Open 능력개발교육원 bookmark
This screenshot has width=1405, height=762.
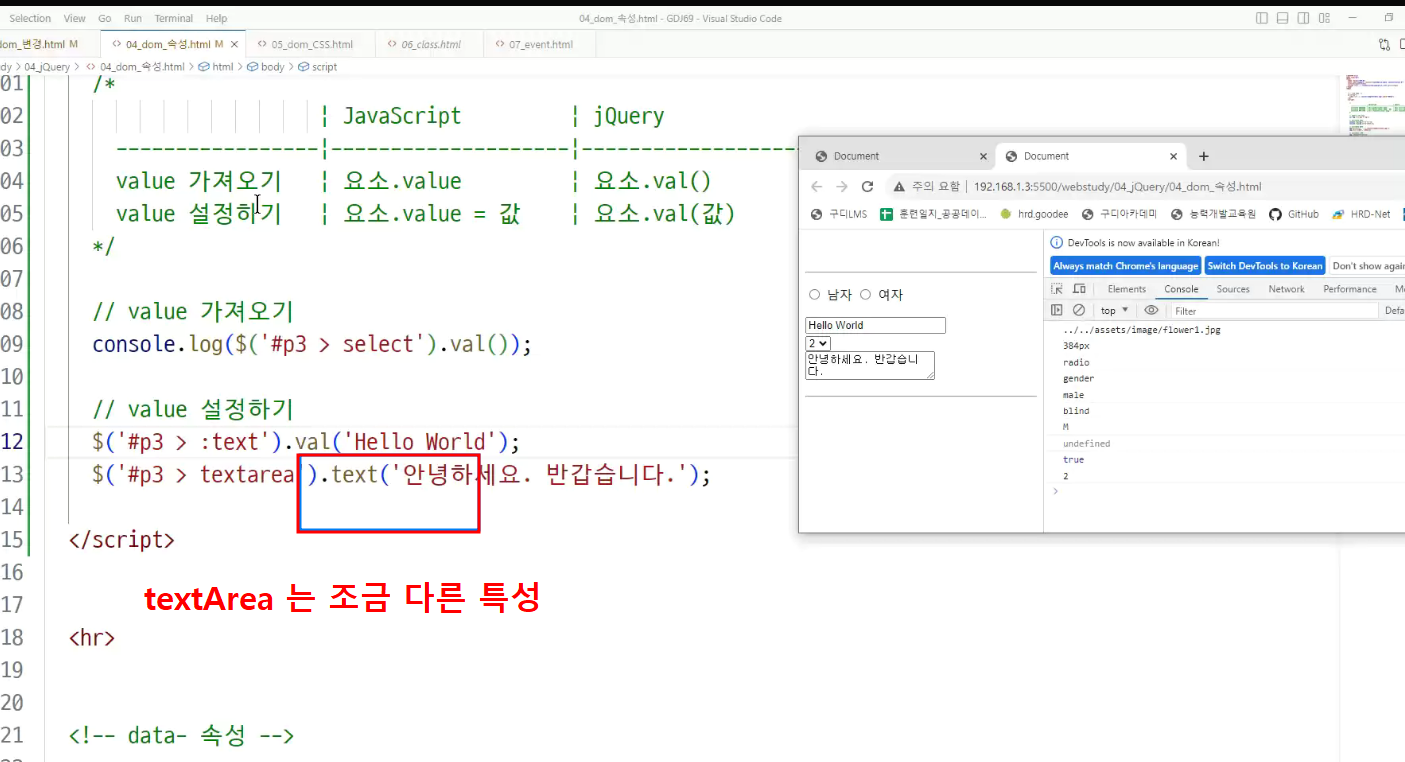1212,214
